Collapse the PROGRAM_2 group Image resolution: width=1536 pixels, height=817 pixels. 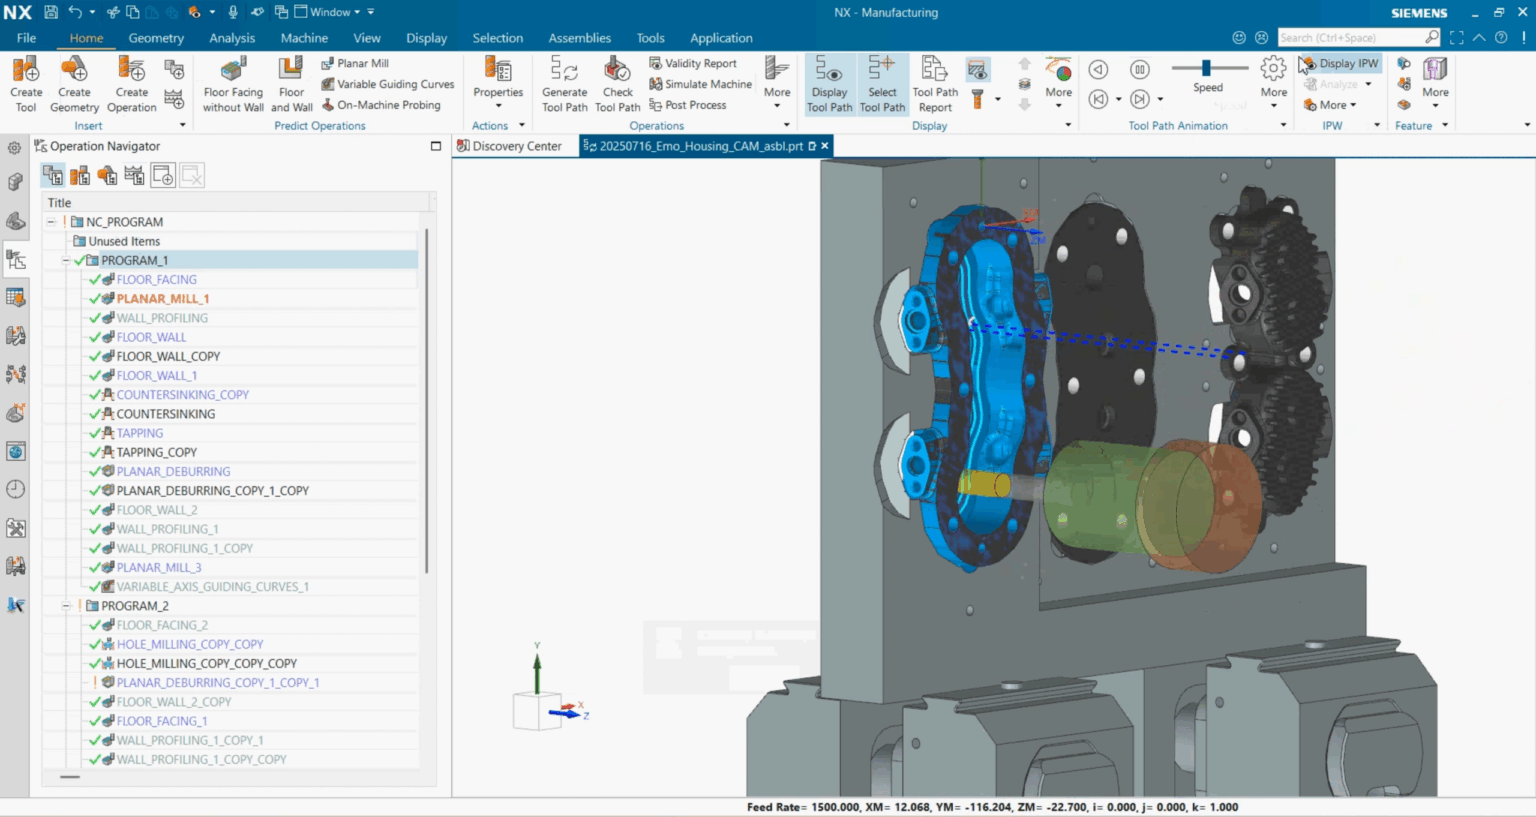click(x=66, y=606)
